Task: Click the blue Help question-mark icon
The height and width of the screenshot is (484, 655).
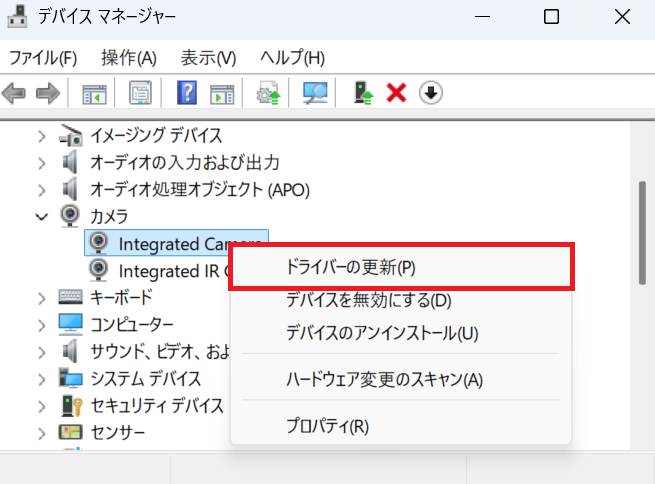Action: 187,92
